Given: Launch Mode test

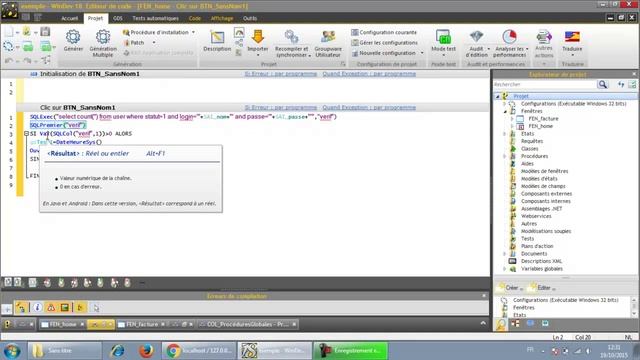Looking at the screenshot, I should (443, 41).
